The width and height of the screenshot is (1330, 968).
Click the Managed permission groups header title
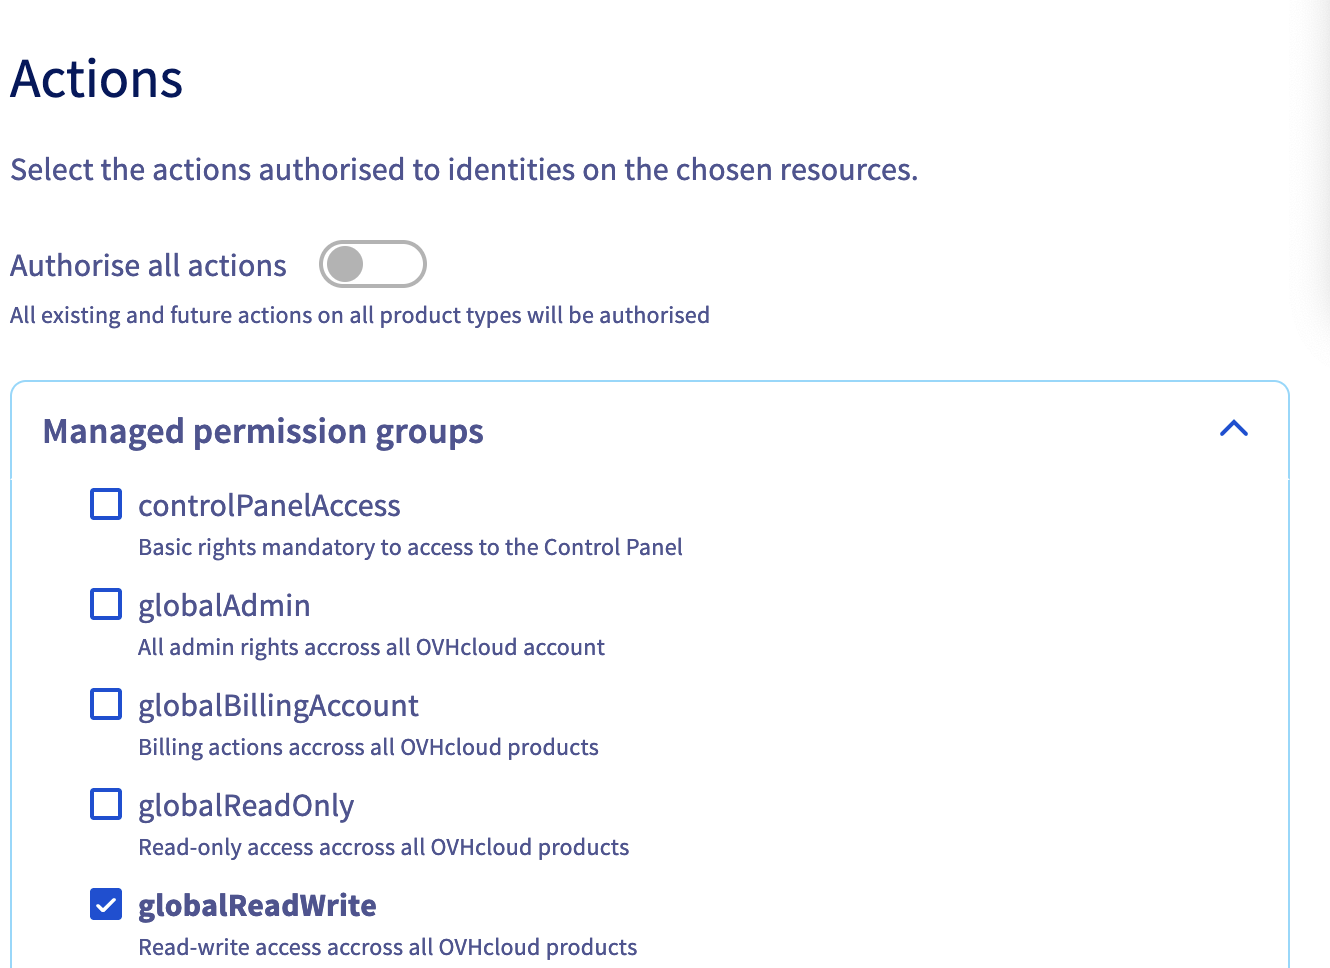pos(263,432)
